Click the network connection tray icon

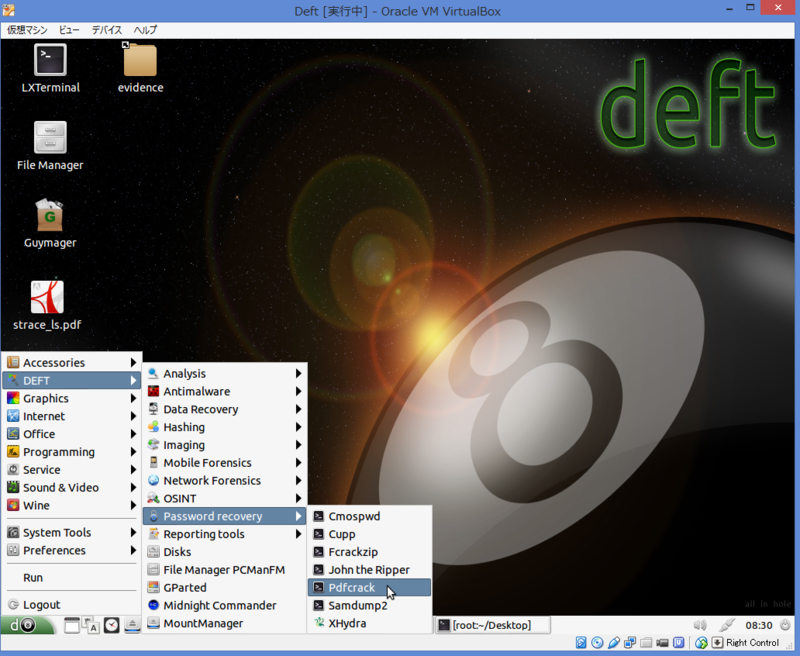(x=727, y=625)
